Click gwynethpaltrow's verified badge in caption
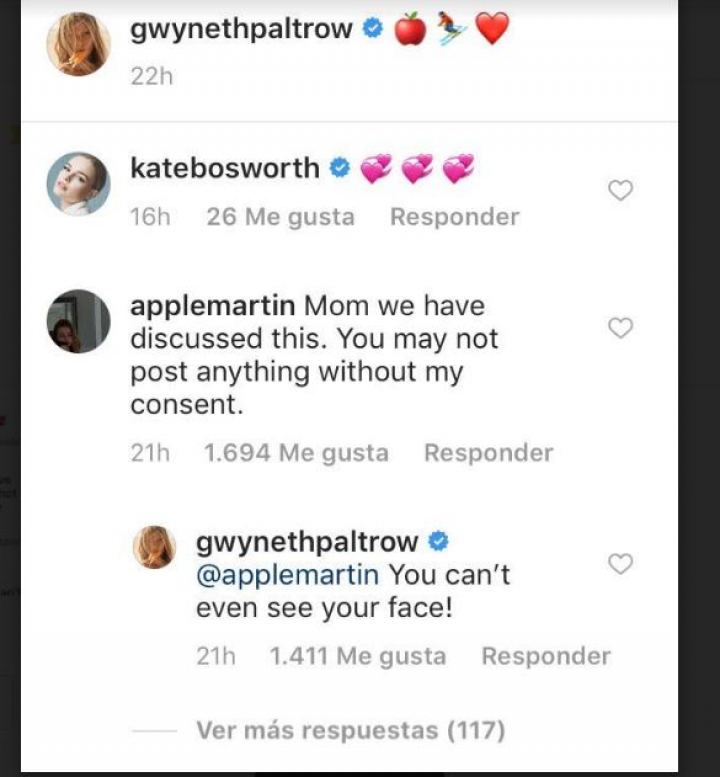This screenshot has width=720, height=777. pos(372,30)
